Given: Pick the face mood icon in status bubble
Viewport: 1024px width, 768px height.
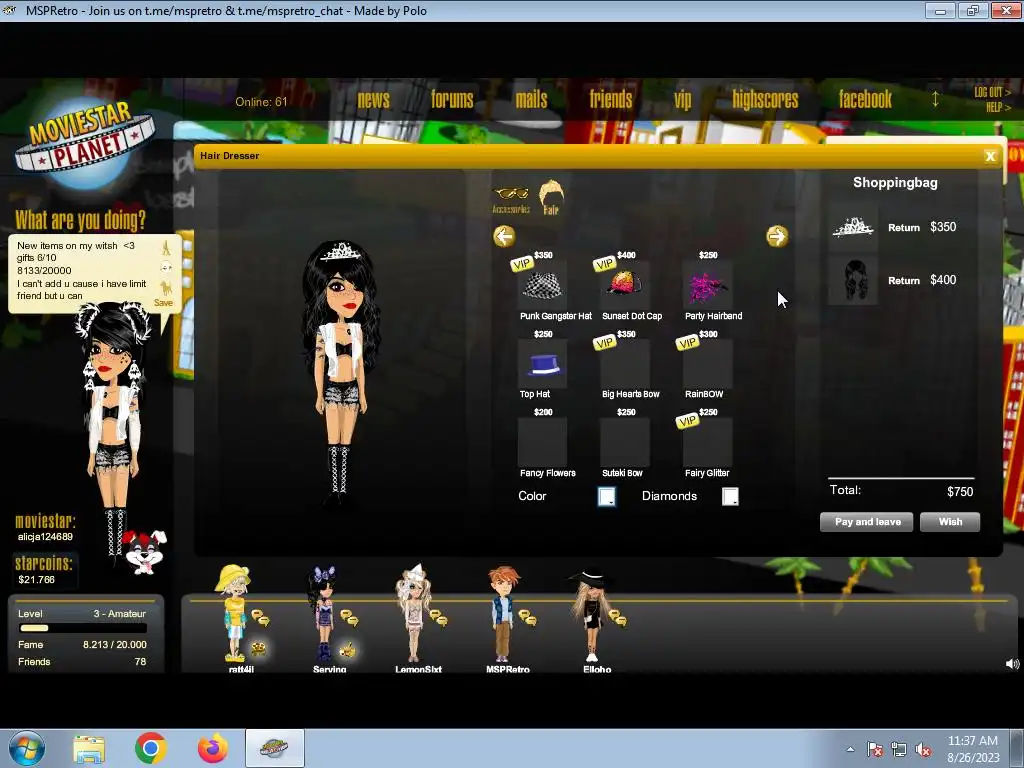Looking at the screenshot, I should click(x=166, y=268).
